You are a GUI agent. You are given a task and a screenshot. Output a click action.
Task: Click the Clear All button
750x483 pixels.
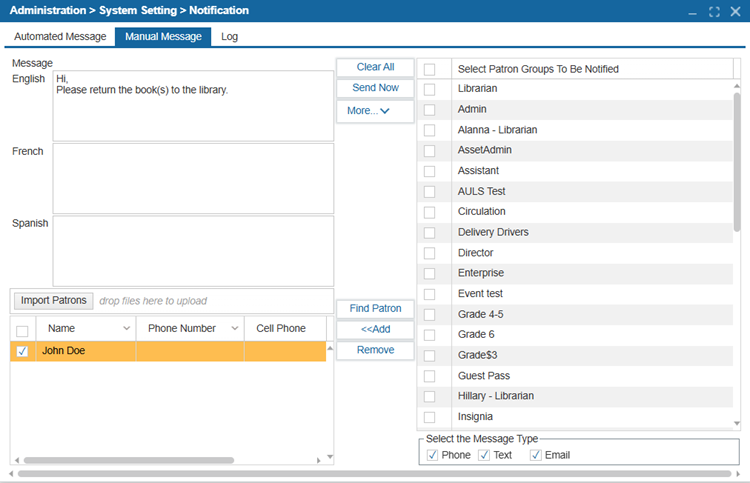[x=375, y=67]
